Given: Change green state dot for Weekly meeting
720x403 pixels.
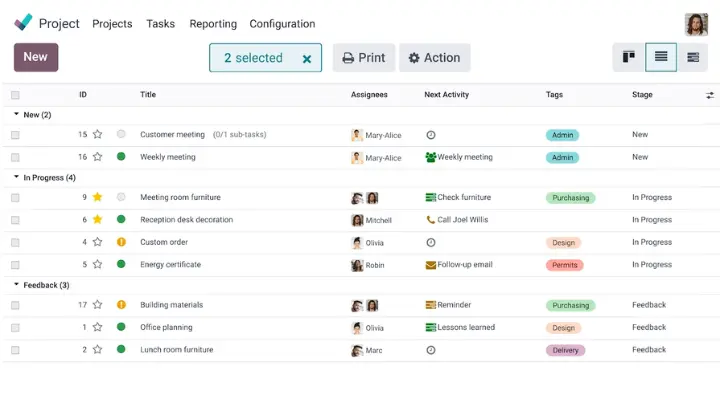Looking at the screenshot, I should tap(121, 157).
